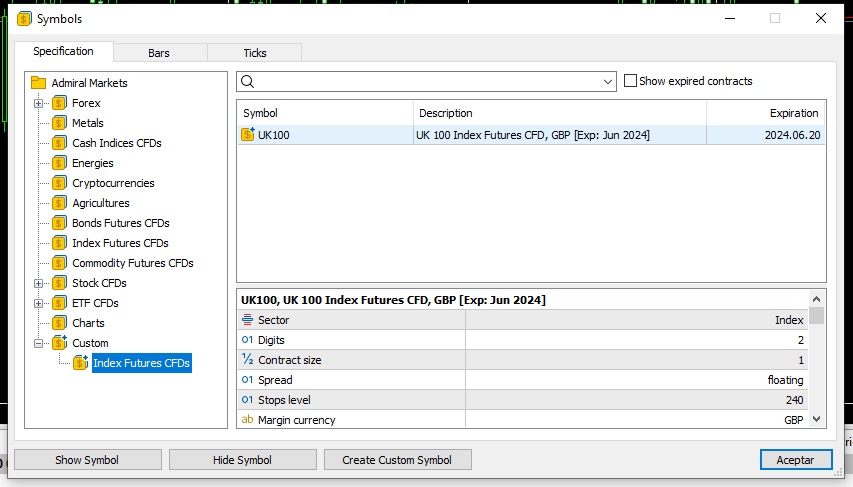
Task: Click the Hide Symbol button
Action: (x=243, y=460)
